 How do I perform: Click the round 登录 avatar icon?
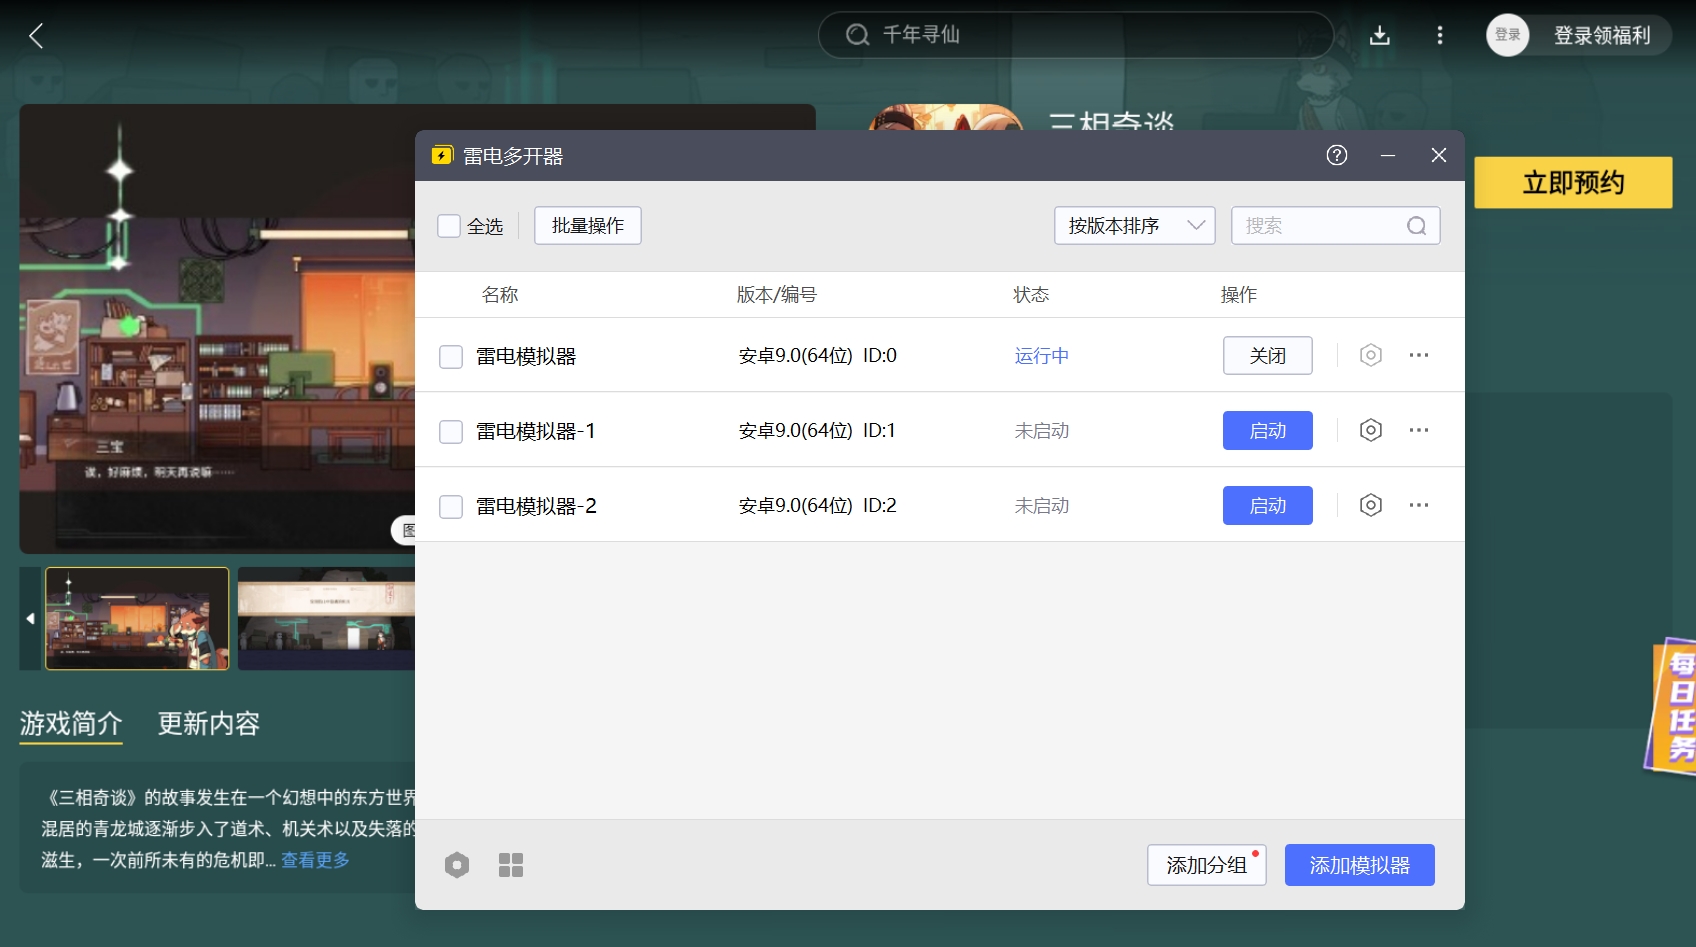pos(1507,35)
